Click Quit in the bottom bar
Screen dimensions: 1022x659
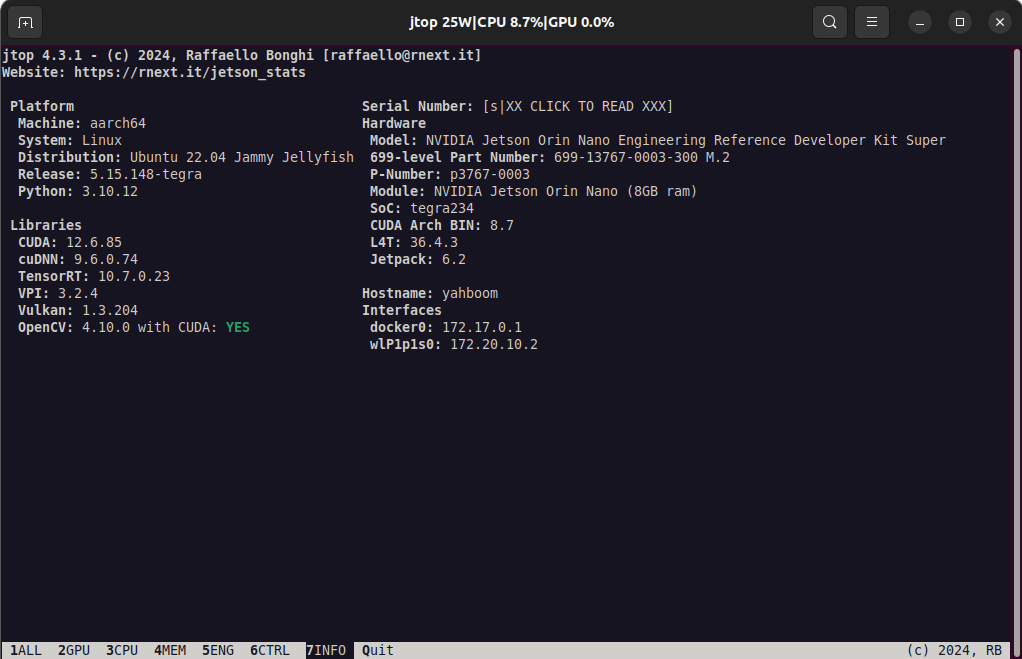pos(378,651)
